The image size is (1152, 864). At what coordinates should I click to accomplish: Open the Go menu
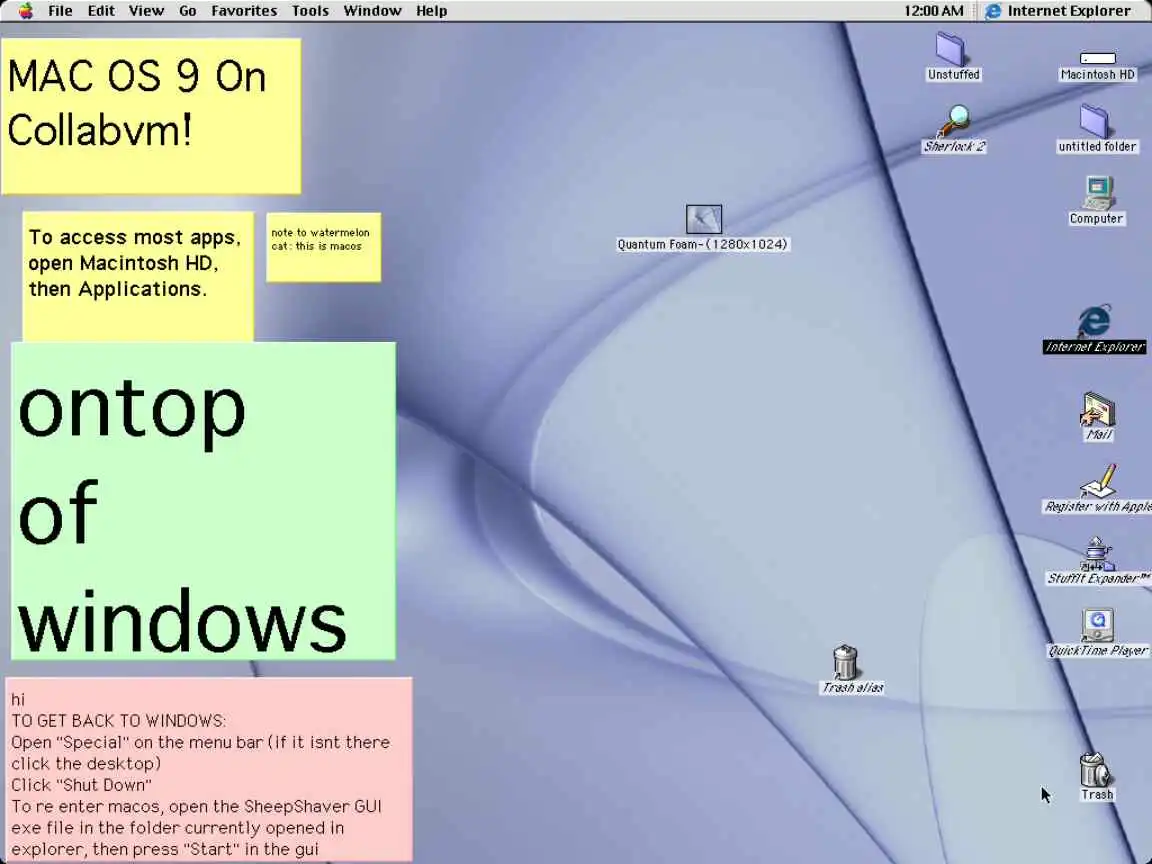click(187, 11)
